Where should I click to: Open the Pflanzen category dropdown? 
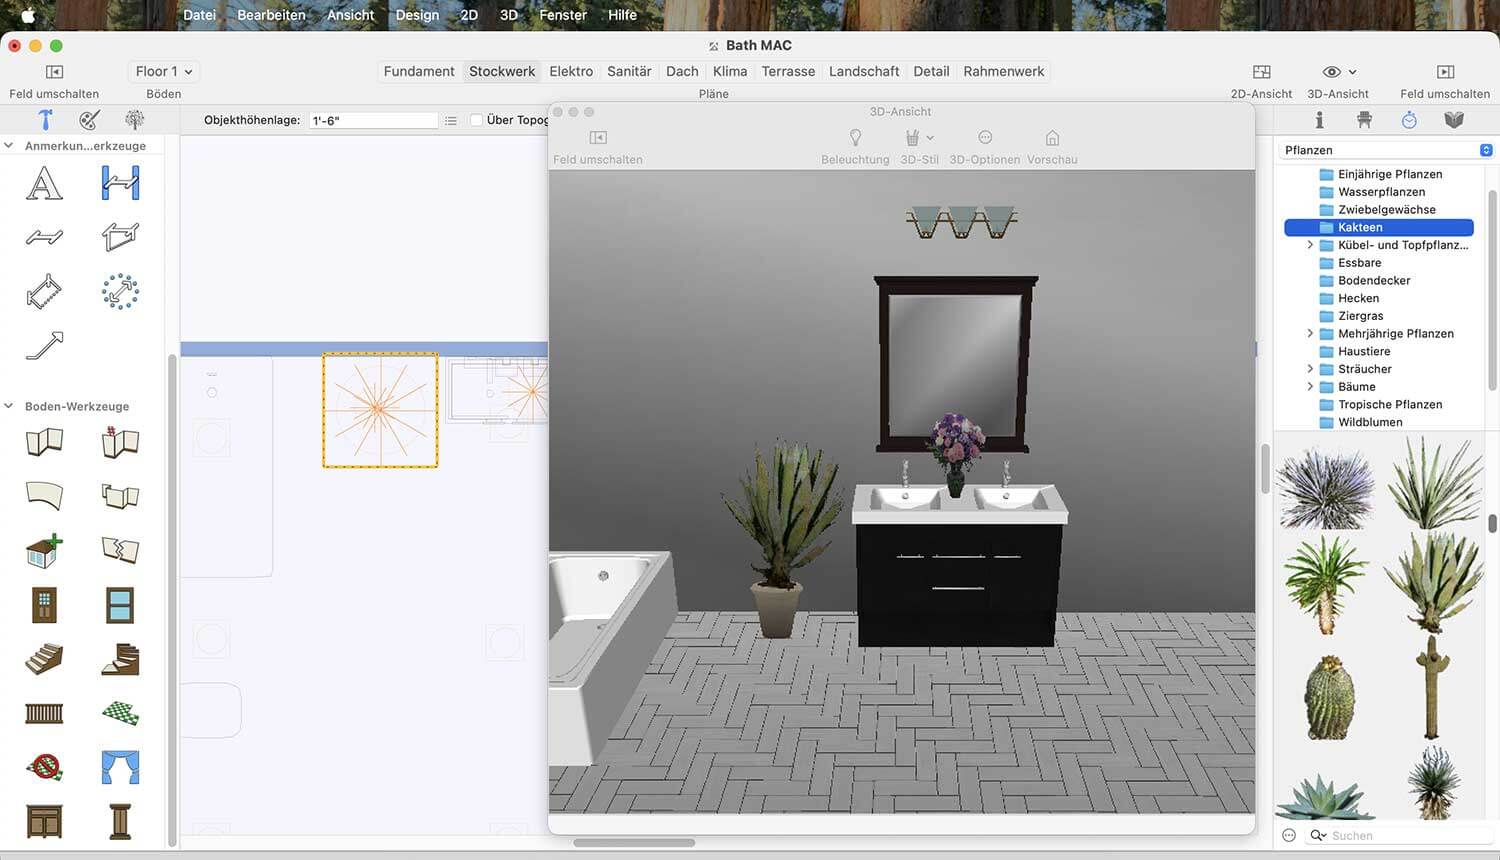point(1387,150)
